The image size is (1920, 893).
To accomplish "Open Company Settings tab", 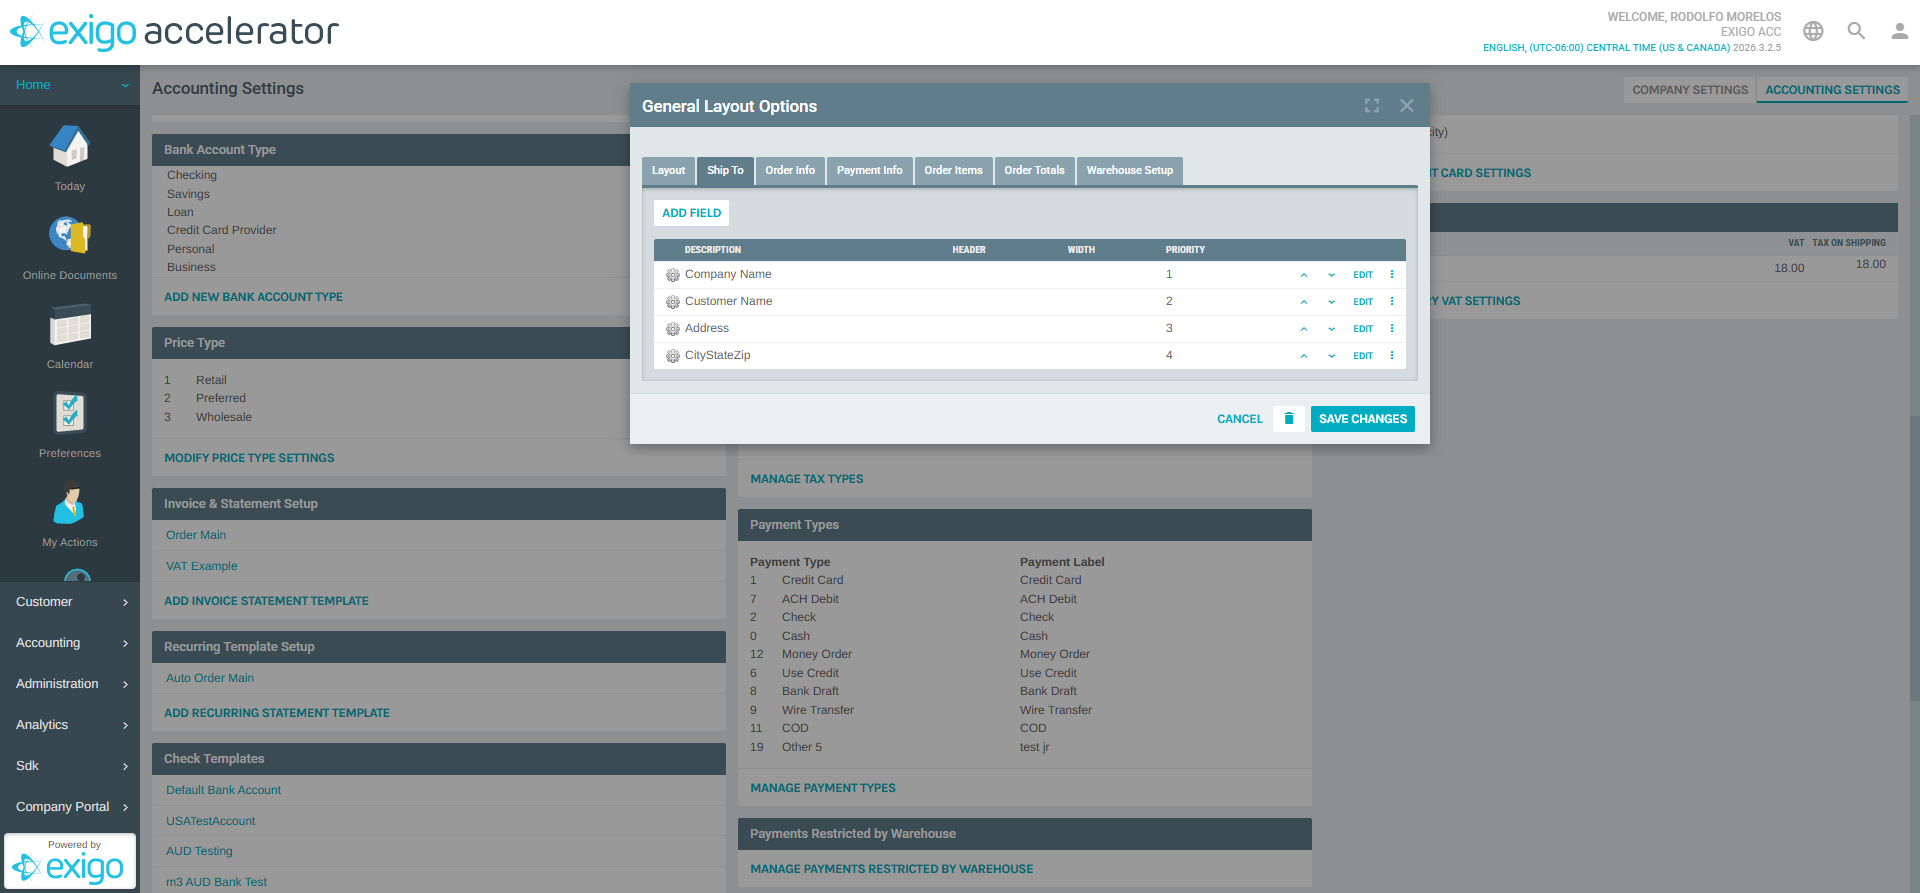I will pyautogui.click(x=1690, y=90).
